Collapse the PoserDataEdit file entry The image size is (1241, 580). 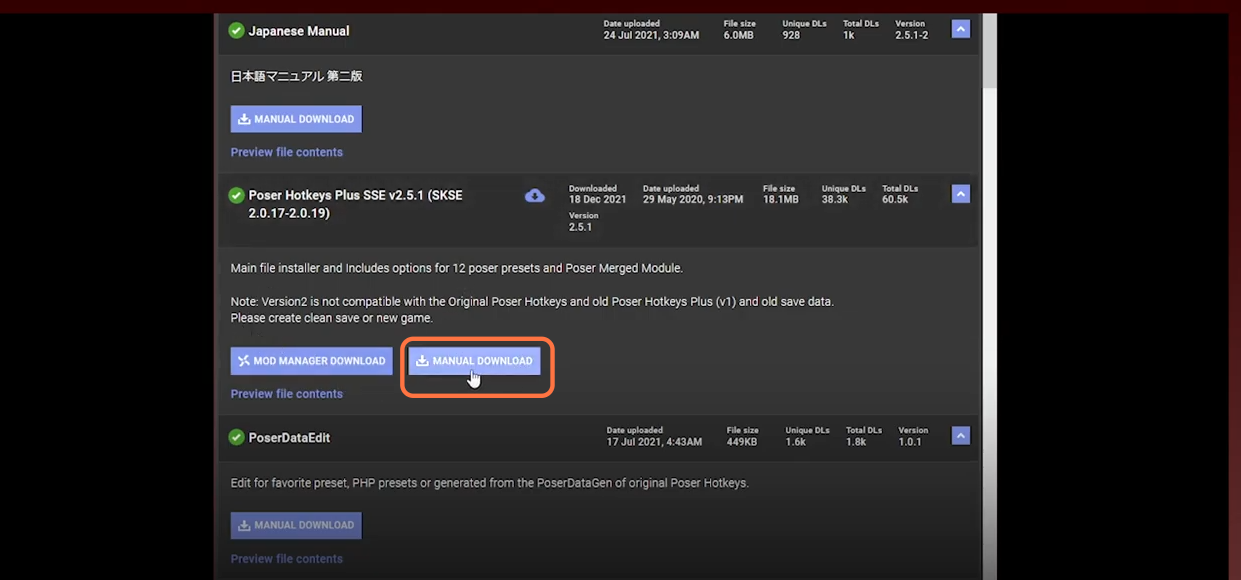tap(961, 436)
